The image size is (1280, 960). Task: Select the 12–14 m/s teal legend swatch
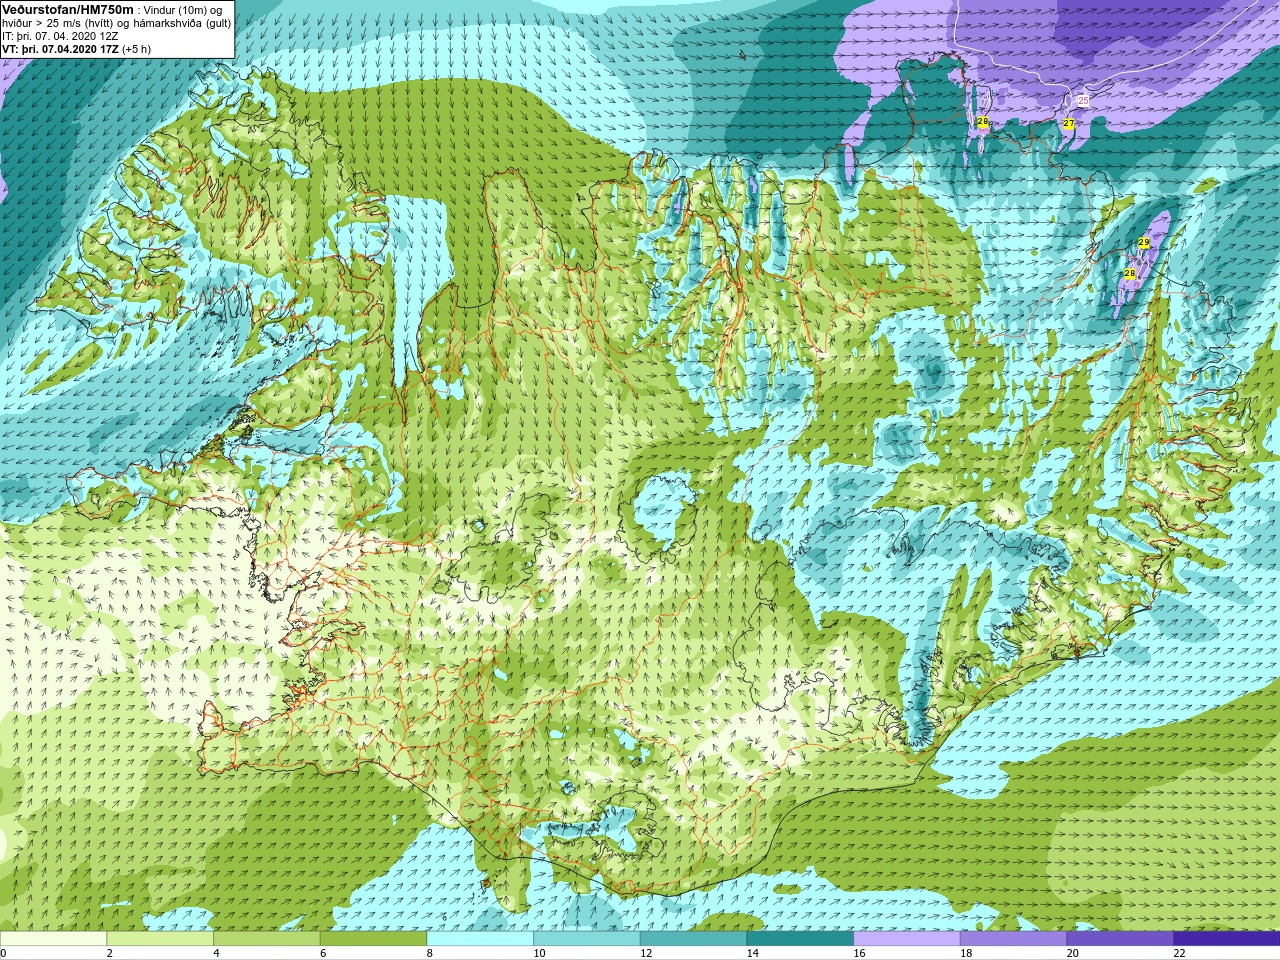693,939
